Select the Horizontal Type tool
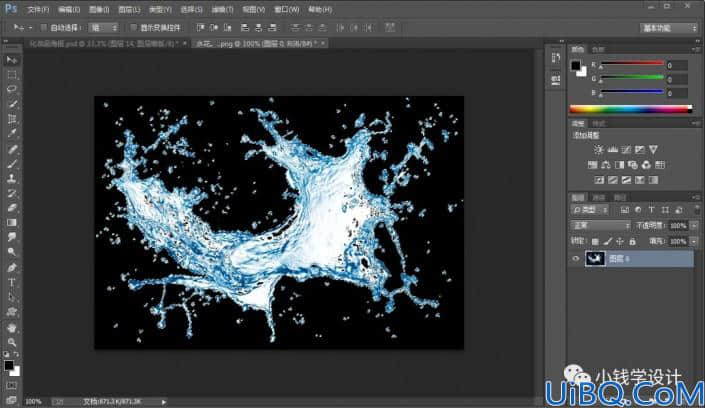Screen dimensions: 705x408 pyautogui.click(x=12, y=282)
